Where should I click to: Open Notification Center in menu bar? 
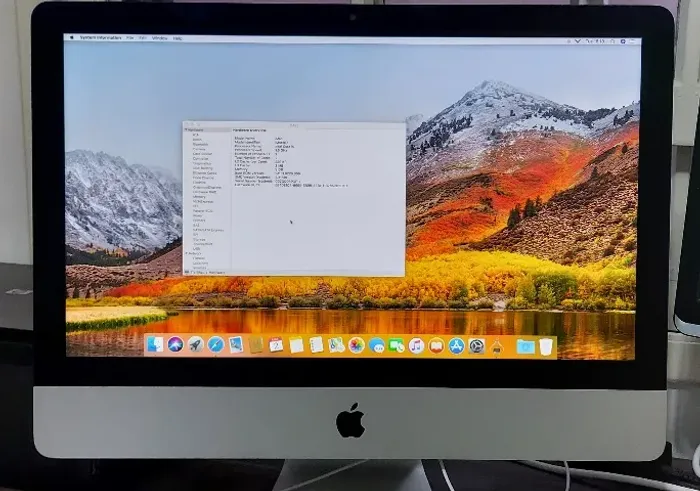click(633, 41)
